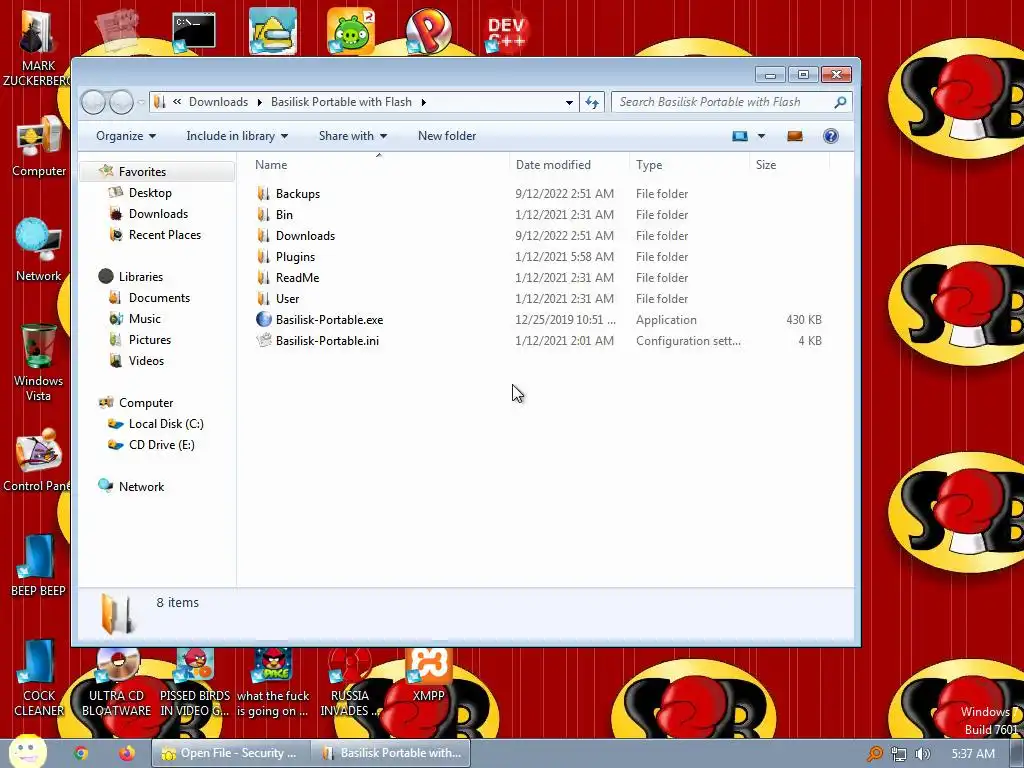Select the Basilisk-Portable.exe application icon

point(263,319)
